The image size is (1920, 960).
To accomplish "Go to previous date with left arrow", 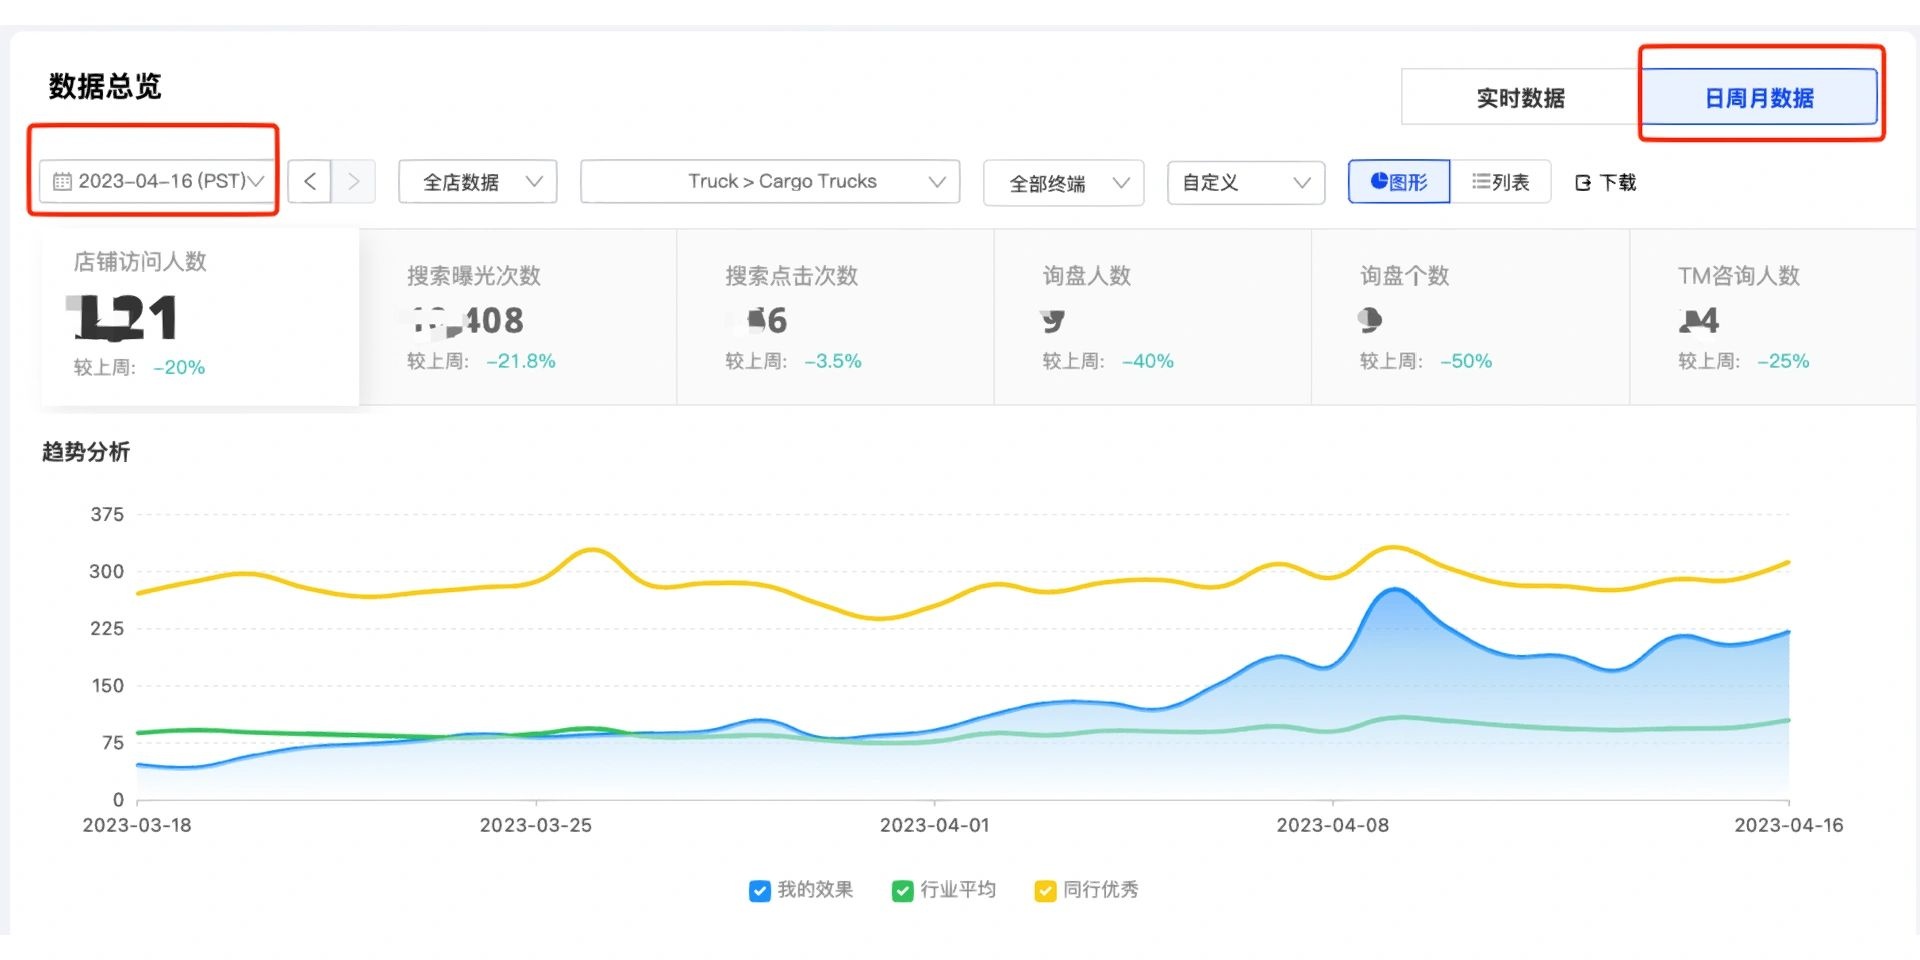I will pyautogui.click(x=310, y=181).
